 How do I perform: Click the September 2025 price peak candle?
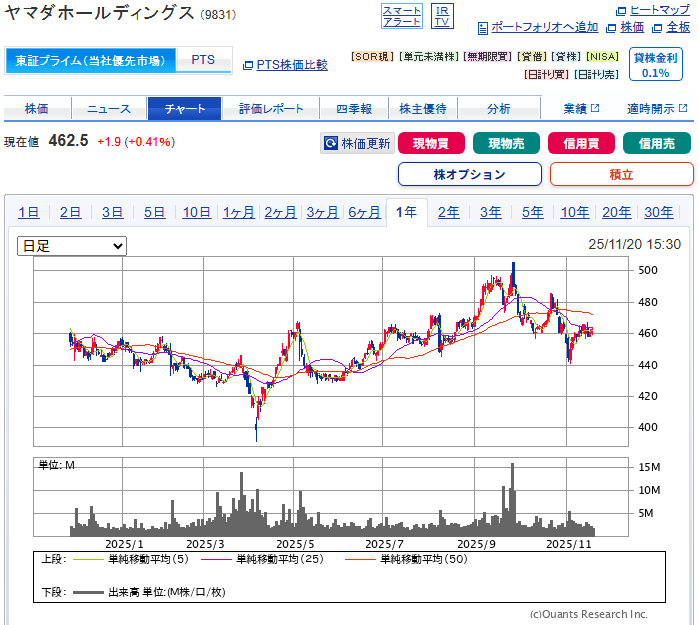coord(514,274)
